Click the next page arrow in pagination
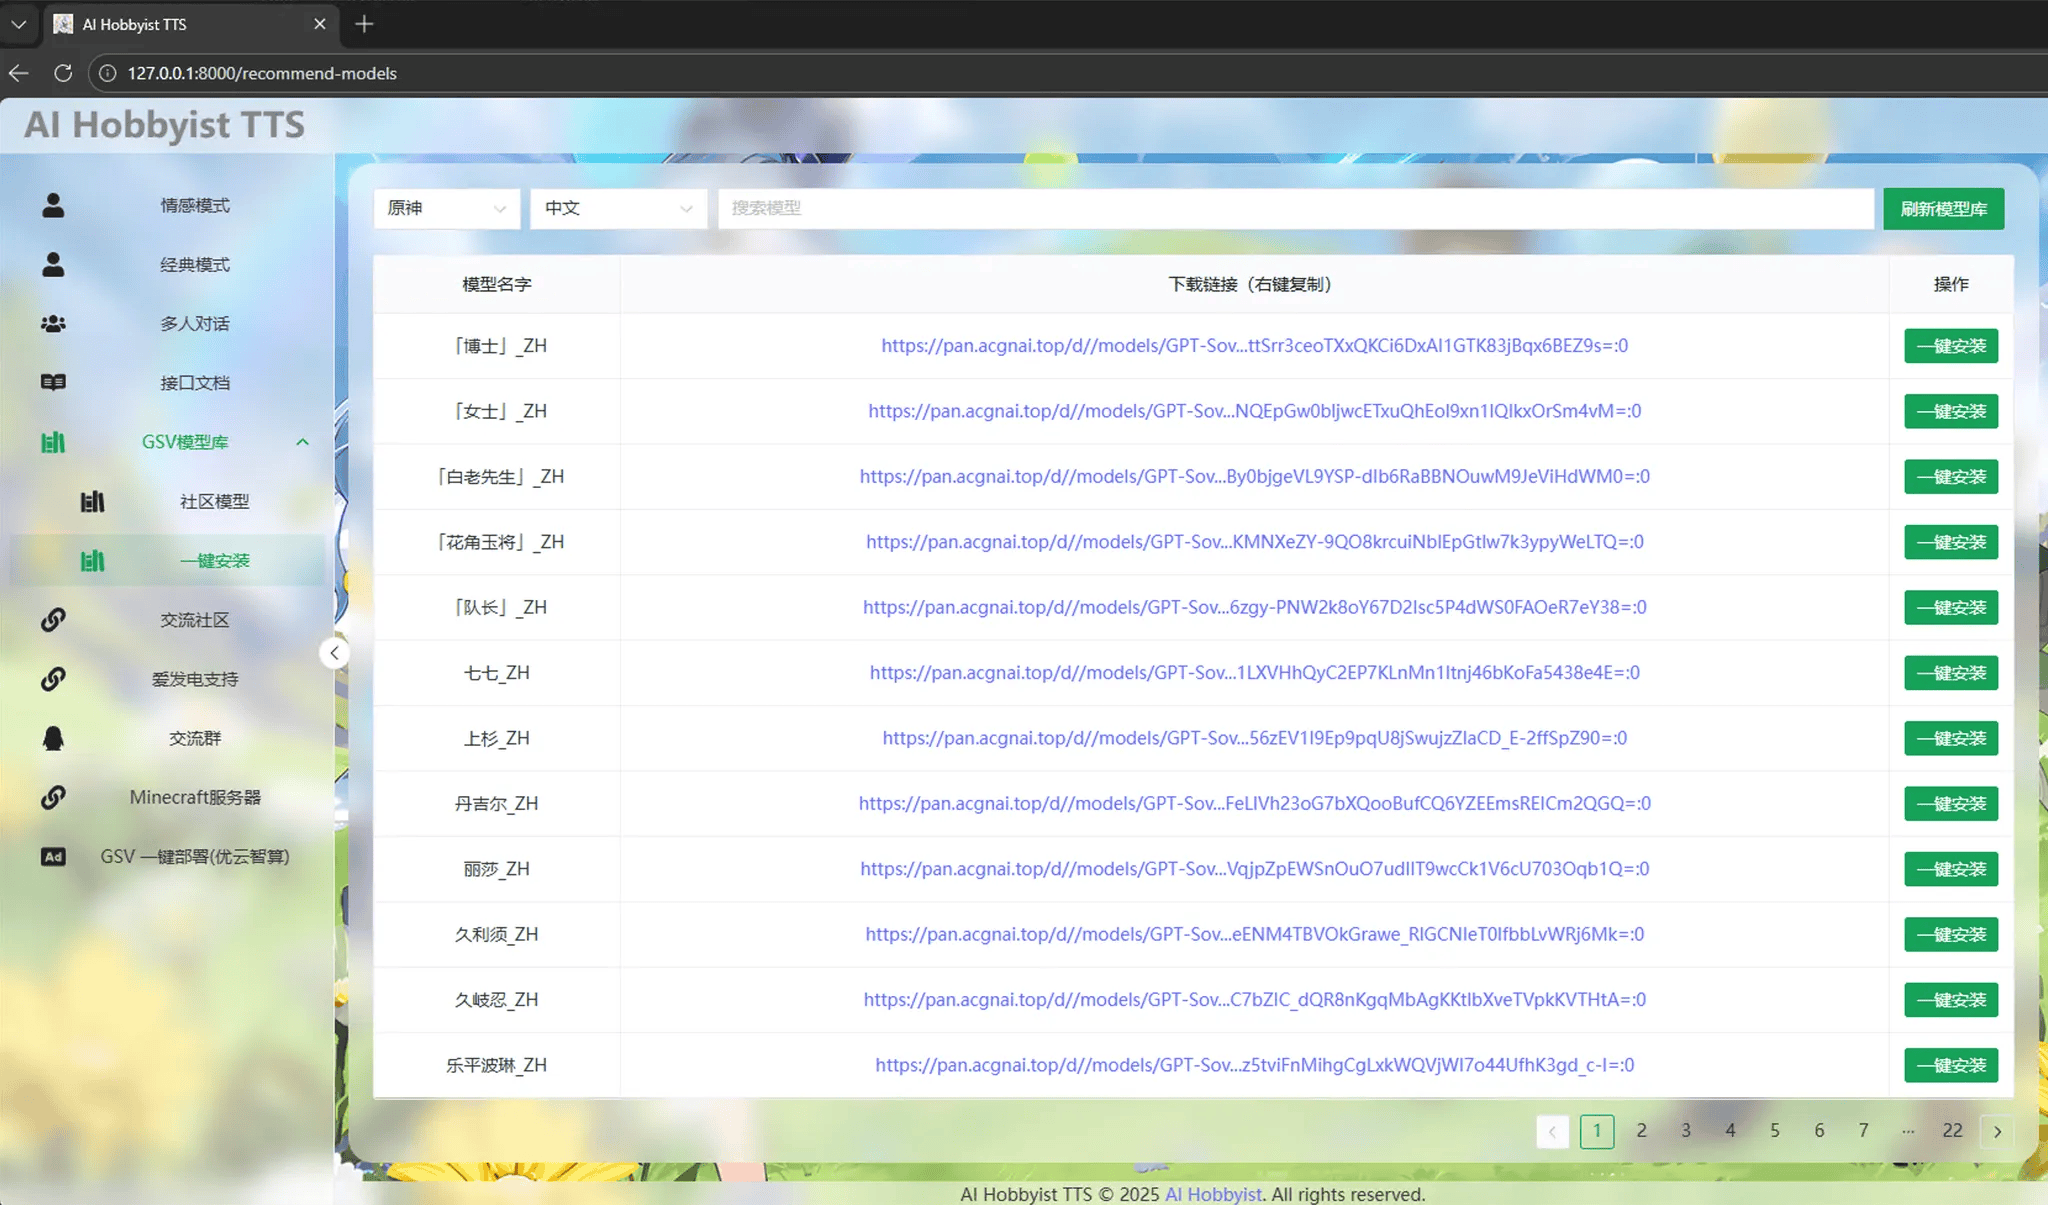Screen dimensions: 2048x1205 pos(1997,1131)
